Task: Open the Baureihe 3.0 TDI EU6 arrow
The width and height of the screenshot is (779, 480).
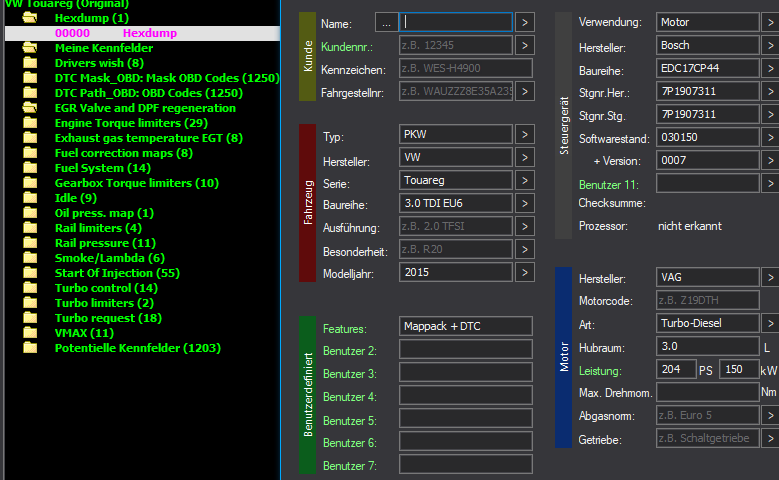Action: (525, 203)
